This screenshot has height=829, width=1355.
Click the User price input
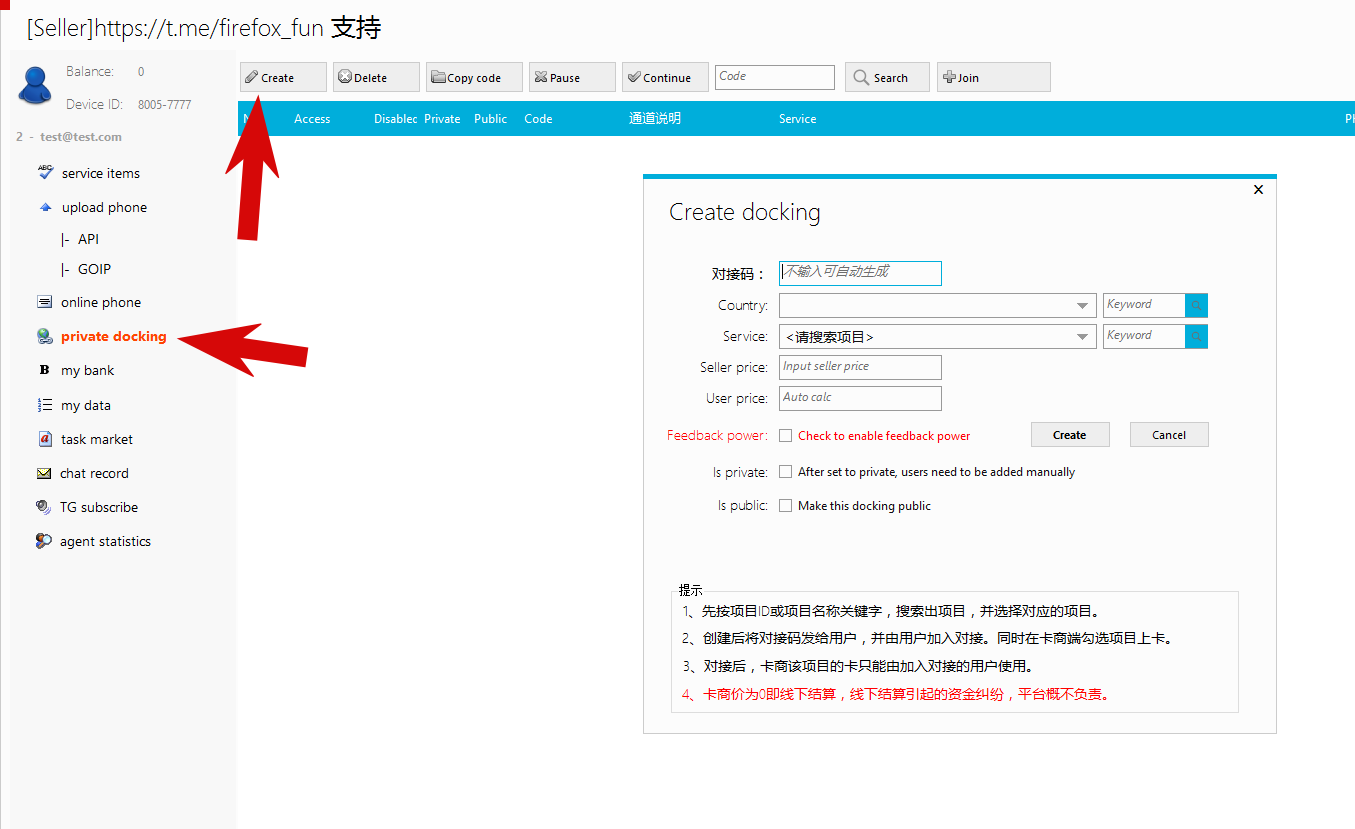(x=860, y=398)
